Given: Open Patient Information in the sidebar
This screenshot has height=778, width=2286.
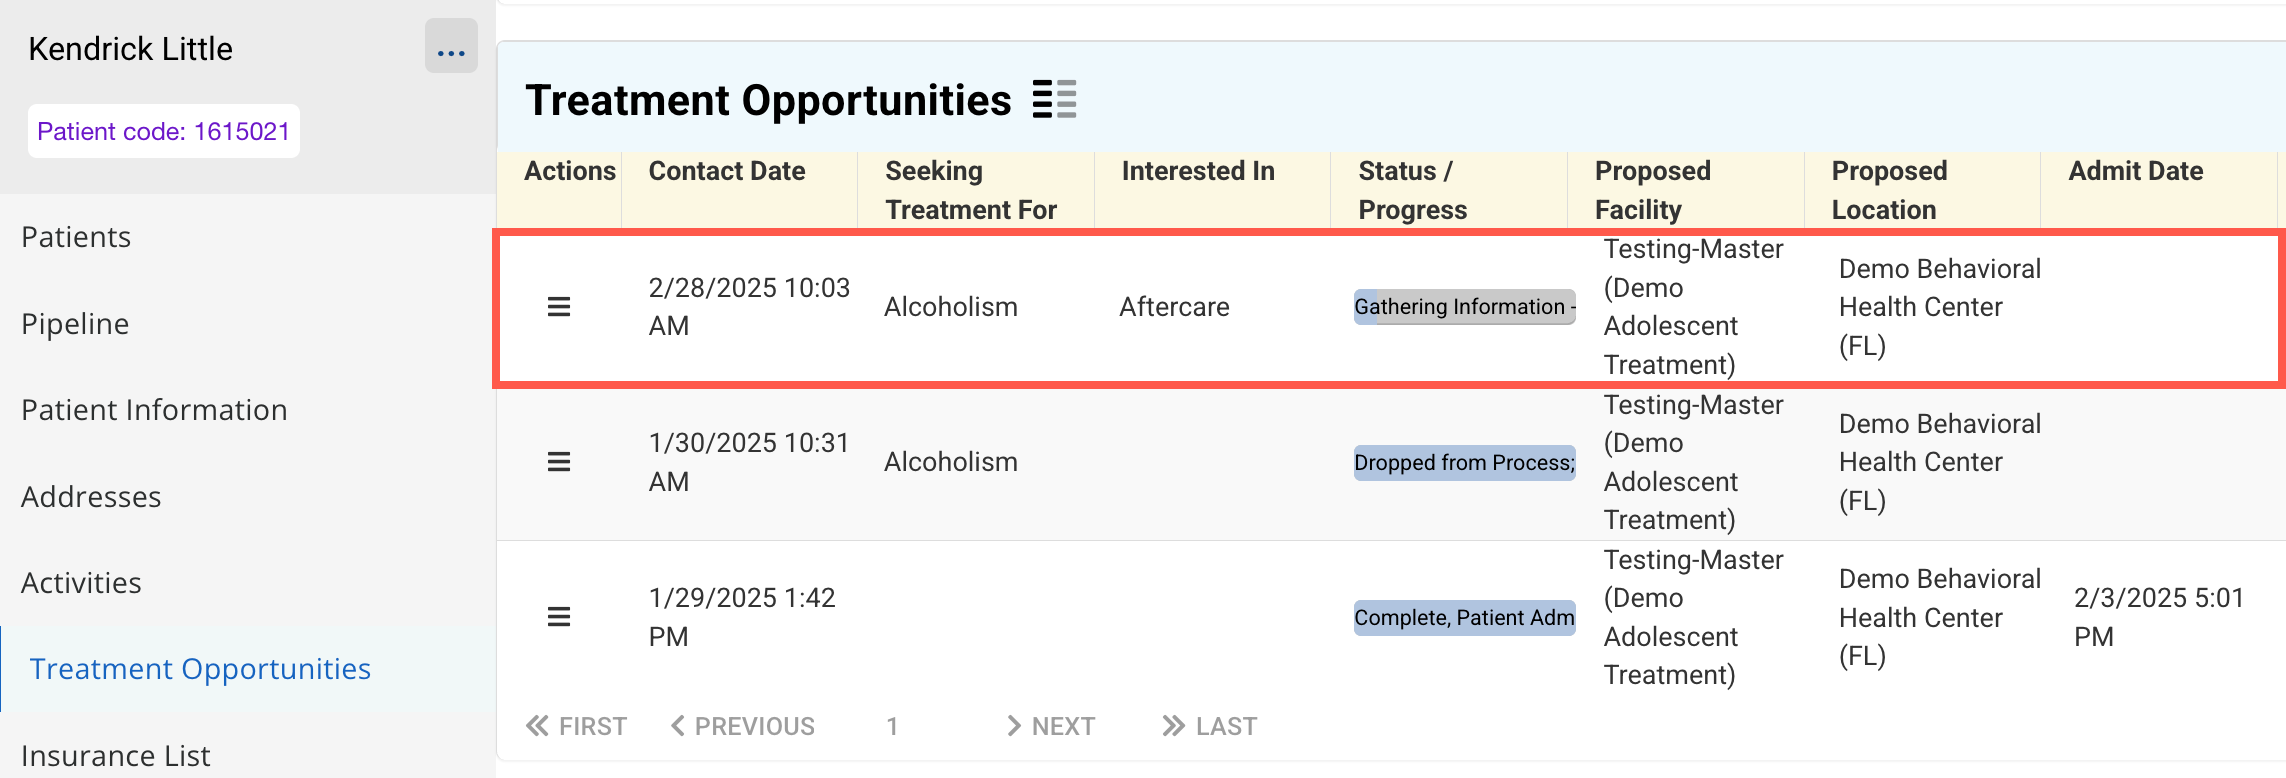Looking at the screenshot, I should tap(154, 410).
